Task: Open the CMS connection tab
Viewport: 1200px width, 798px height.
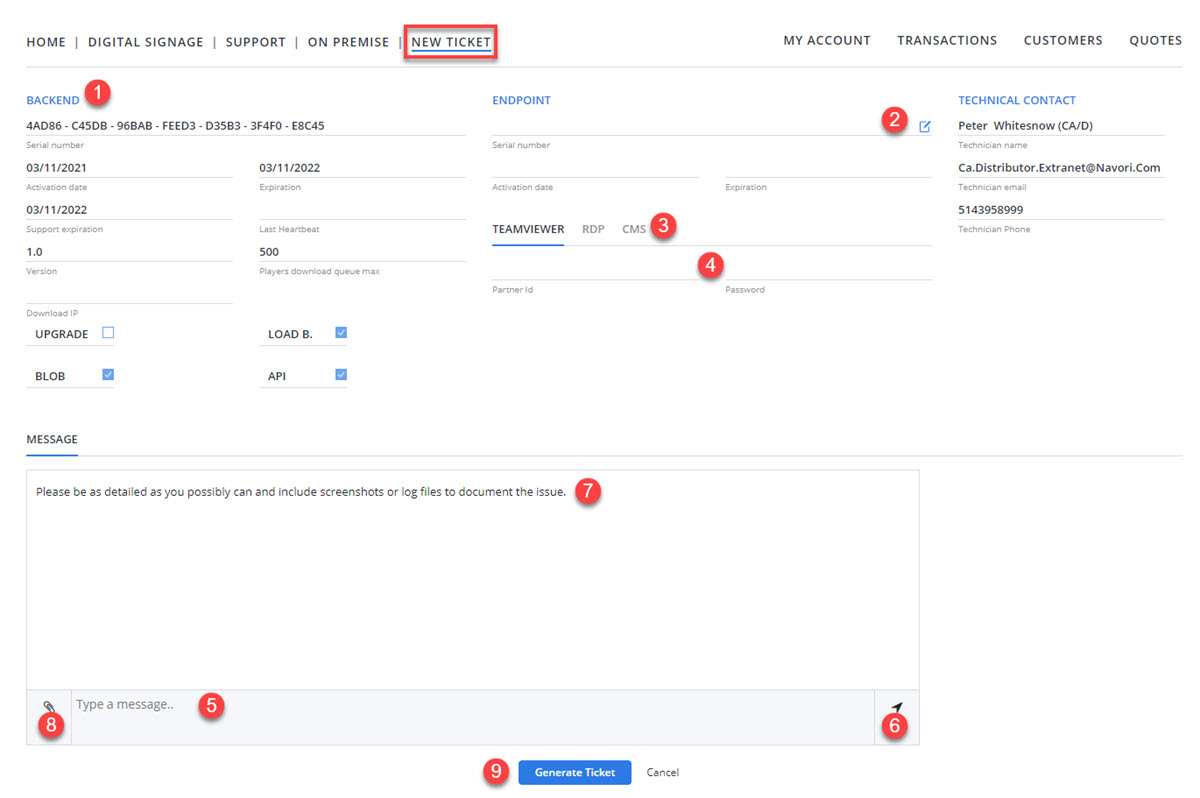Action: [x=634, y=229]
